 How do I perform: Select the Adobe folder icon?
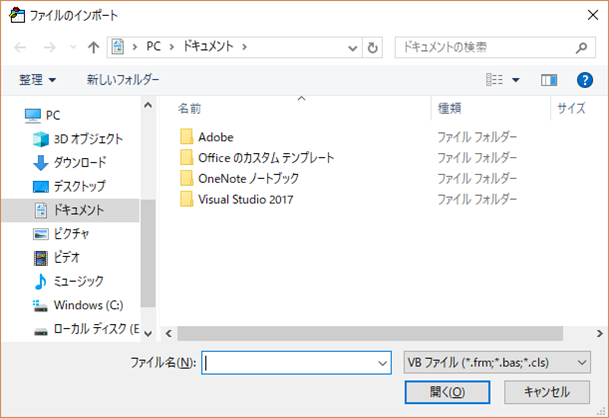point(186,137)
